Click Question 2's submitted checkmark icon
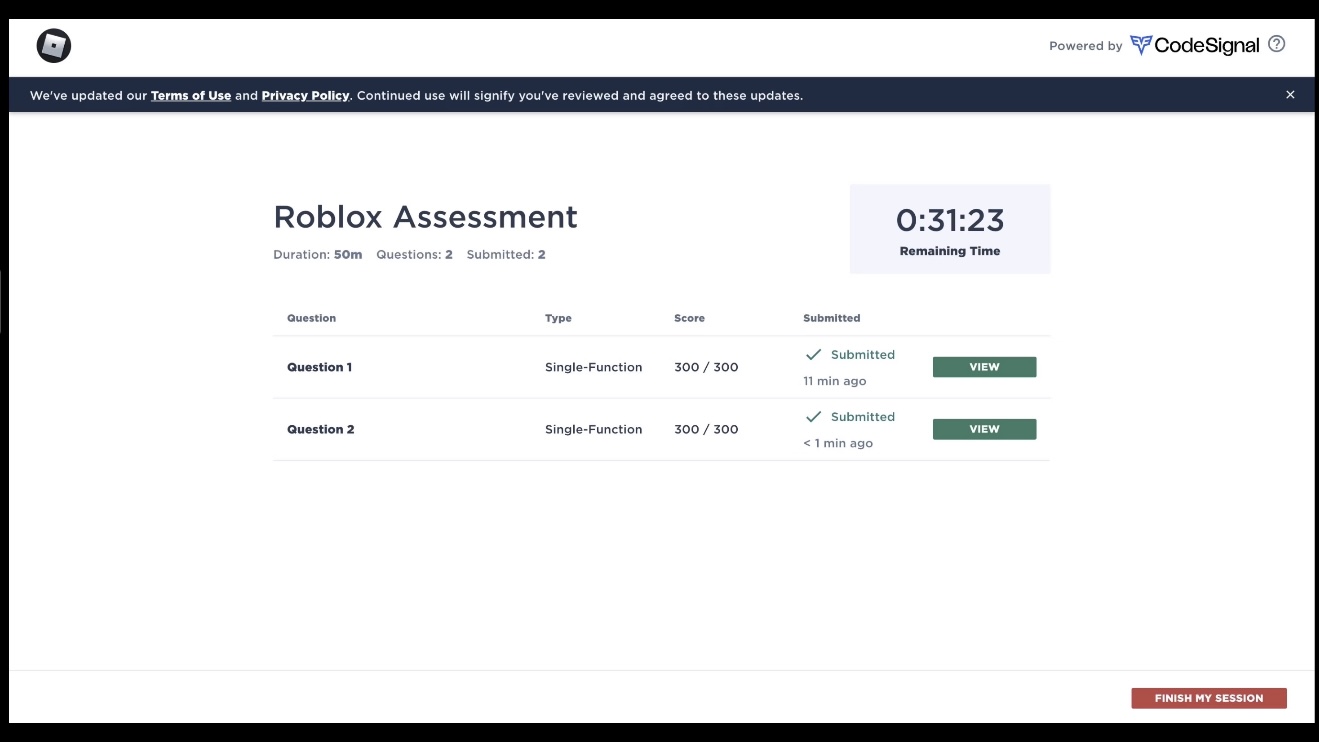 [813, 417]
